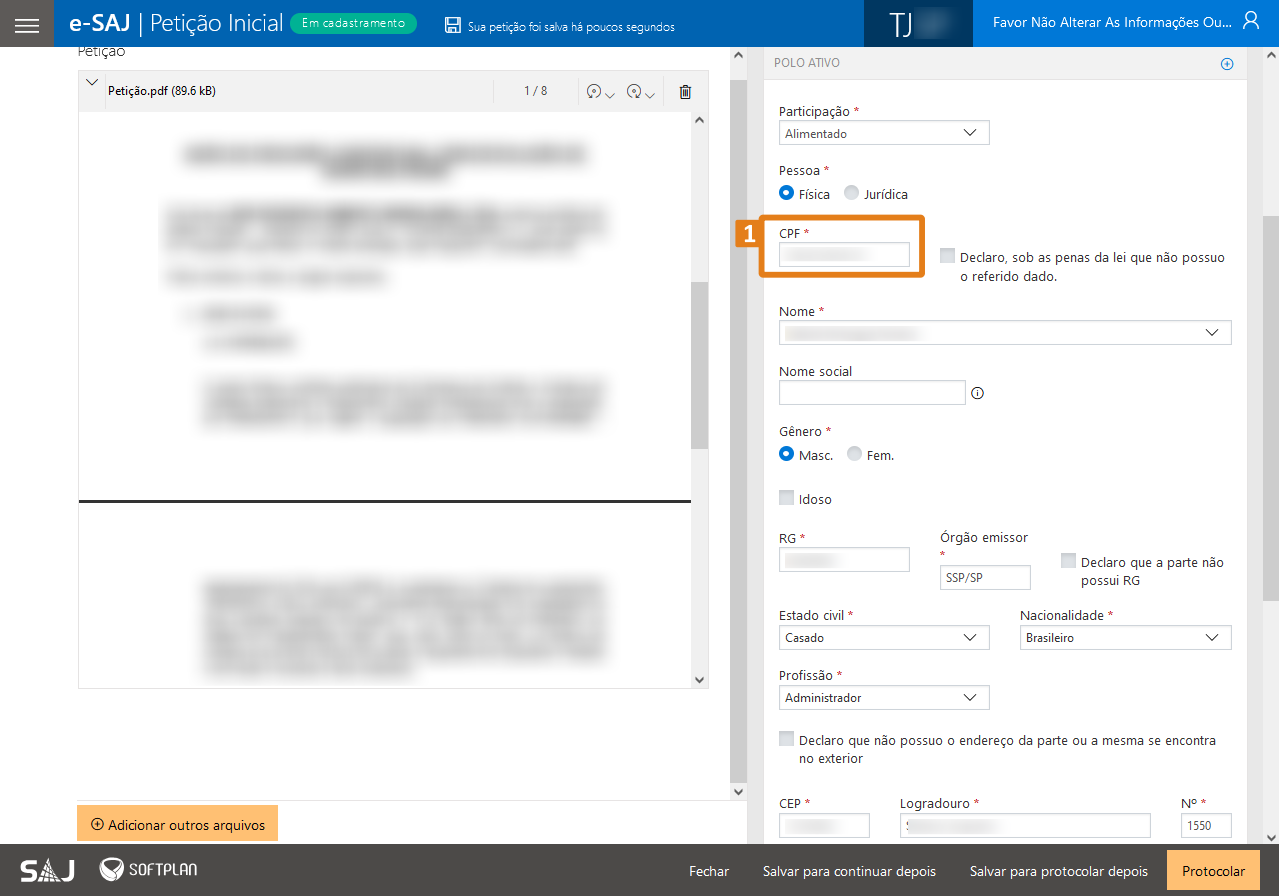
Task: Click the Protocolar button
Action: click(1213, 871)
